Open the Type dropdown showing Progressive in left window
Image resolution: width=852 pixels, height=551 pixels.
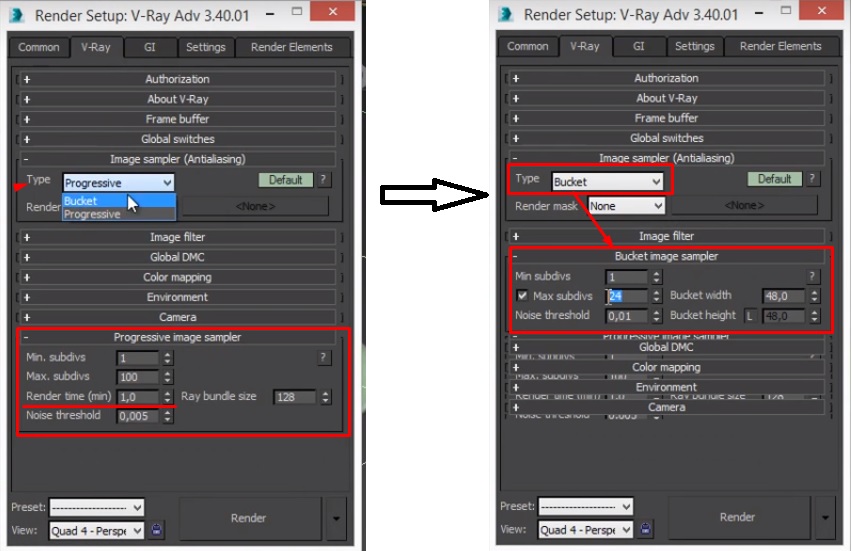tap(118, 183)
